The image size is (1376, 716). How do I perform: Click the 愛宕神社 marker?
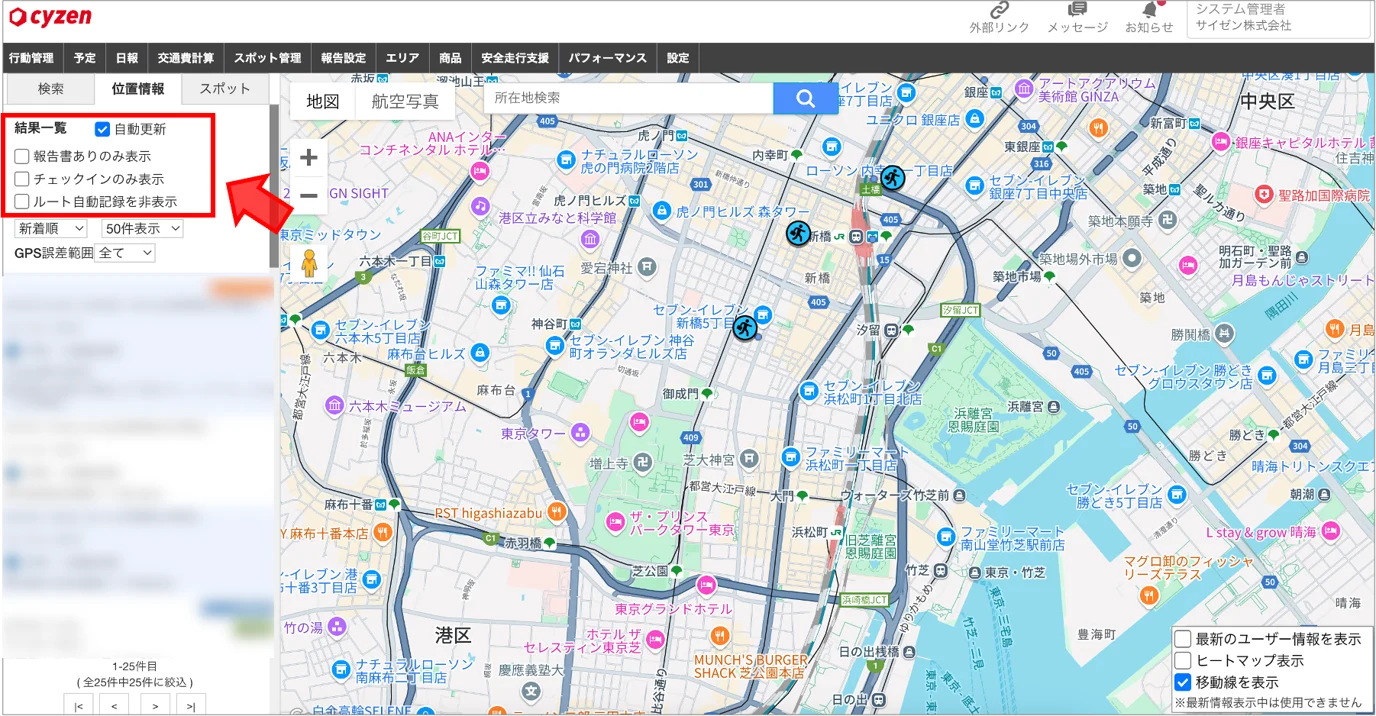tap(646, 267)
